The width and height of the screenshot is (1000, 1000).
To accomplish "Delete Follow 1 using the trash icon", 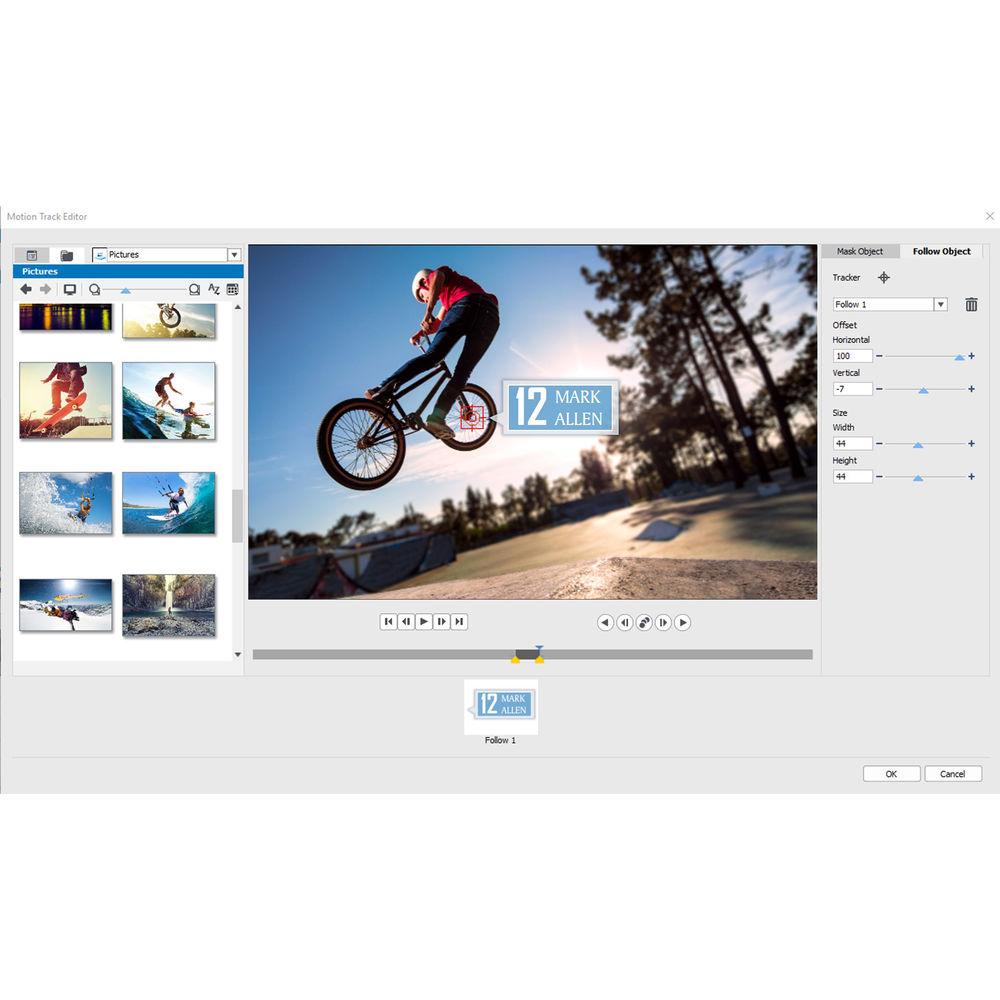I will tap(970, 304).
